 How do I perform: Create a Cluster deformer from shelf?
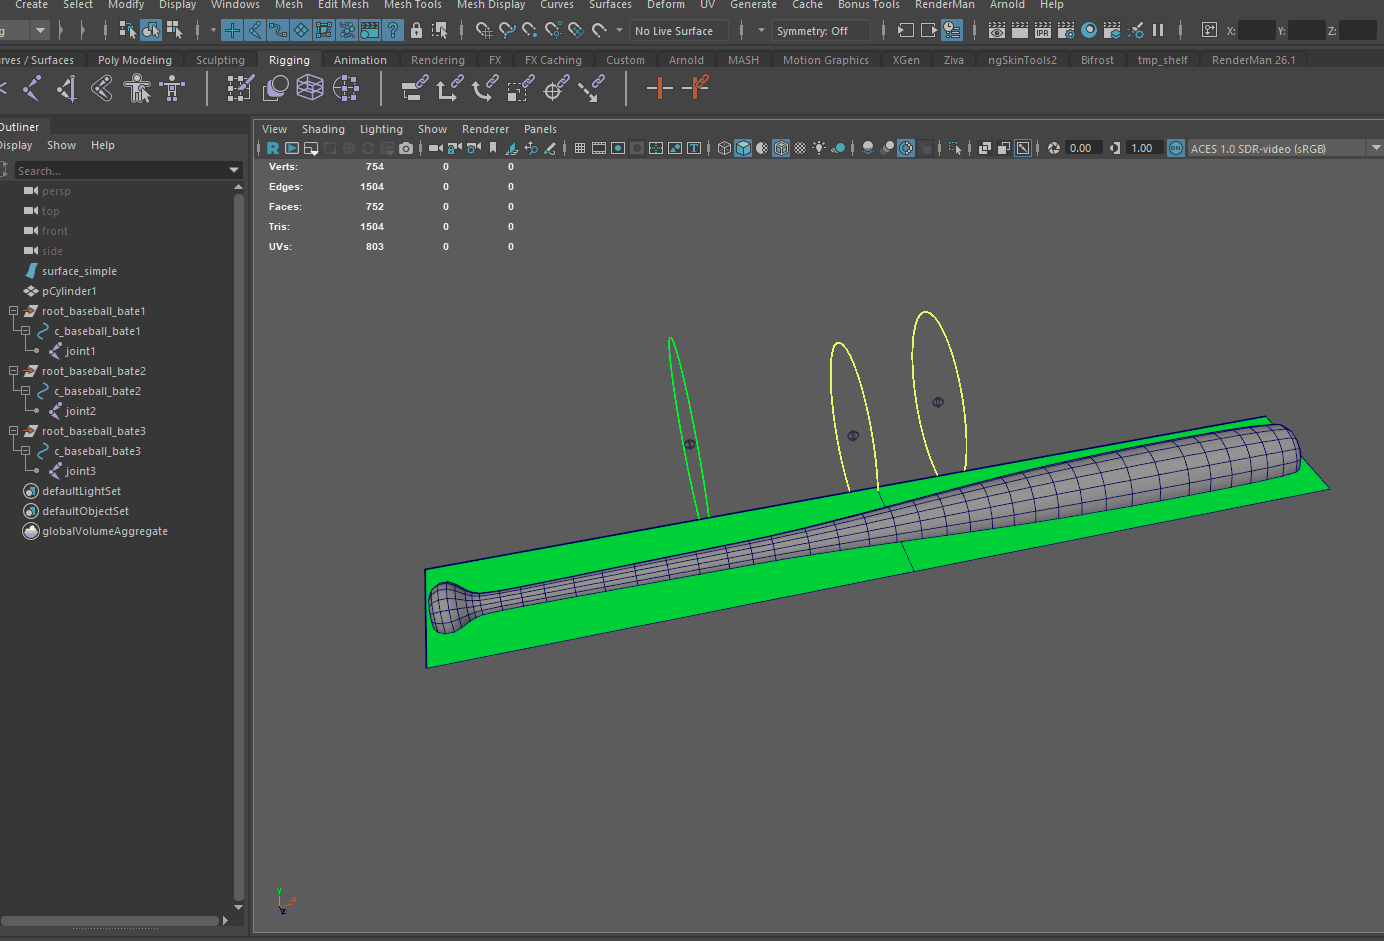(x=346, y=89)
